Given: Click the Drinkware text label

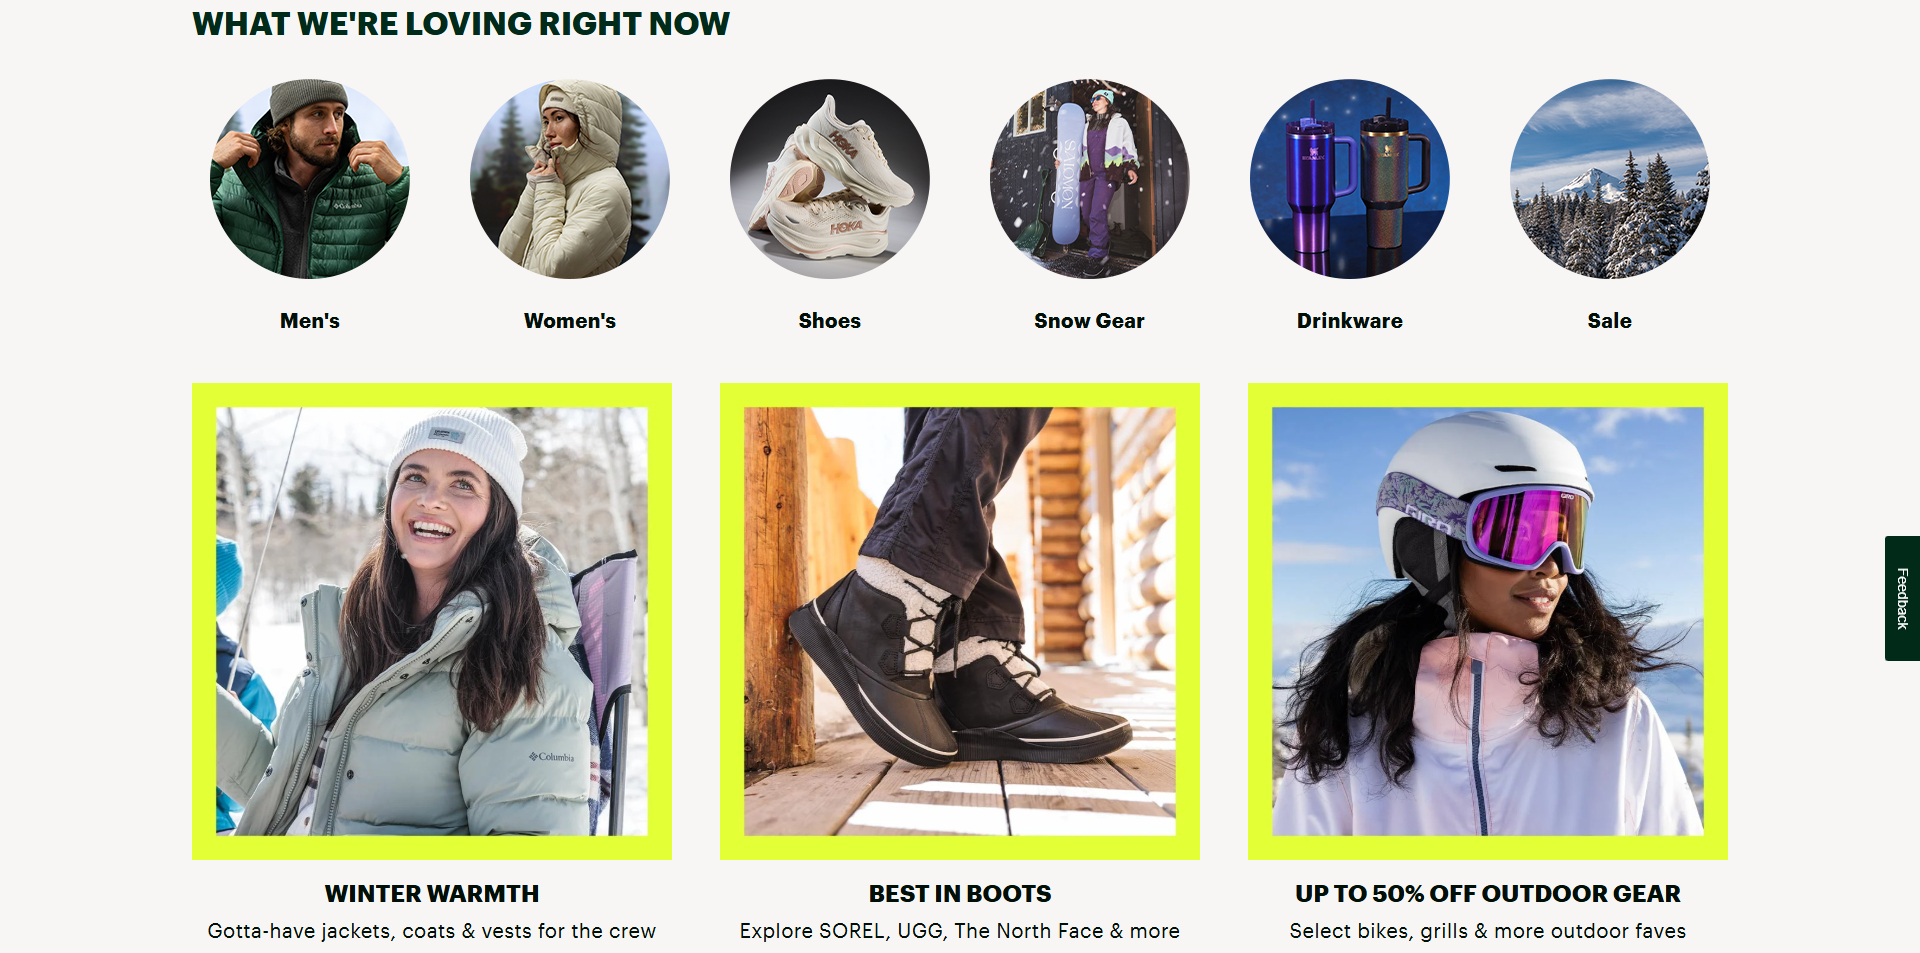Looking at the screenshot, I should (x=1350, y=321).
